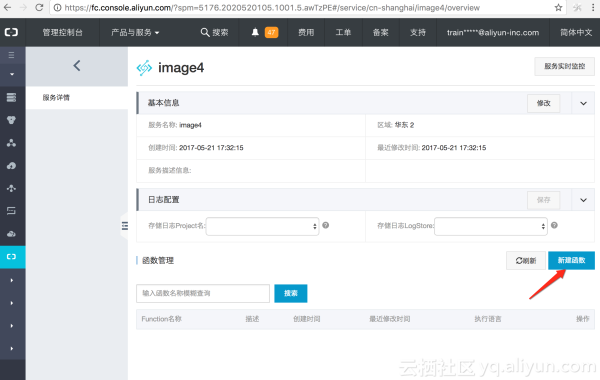Open the 产品与服务 dropdown menu
The image size is (600, 380).
[x=135, y=33]
